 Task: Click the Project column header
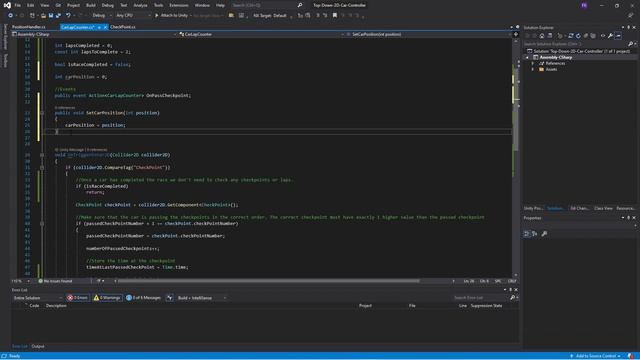click(x=365, y=305)
